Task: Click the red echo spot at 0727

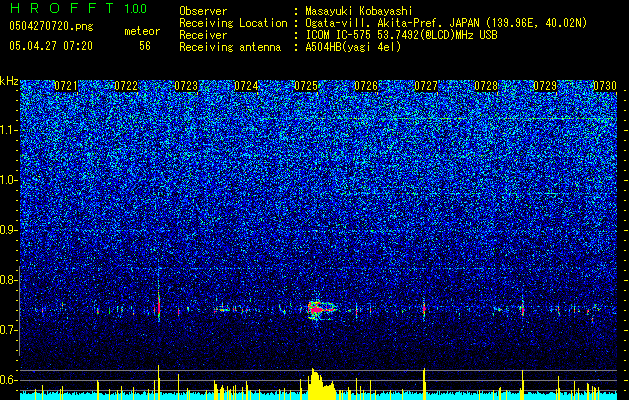Action: pos(424,309)
